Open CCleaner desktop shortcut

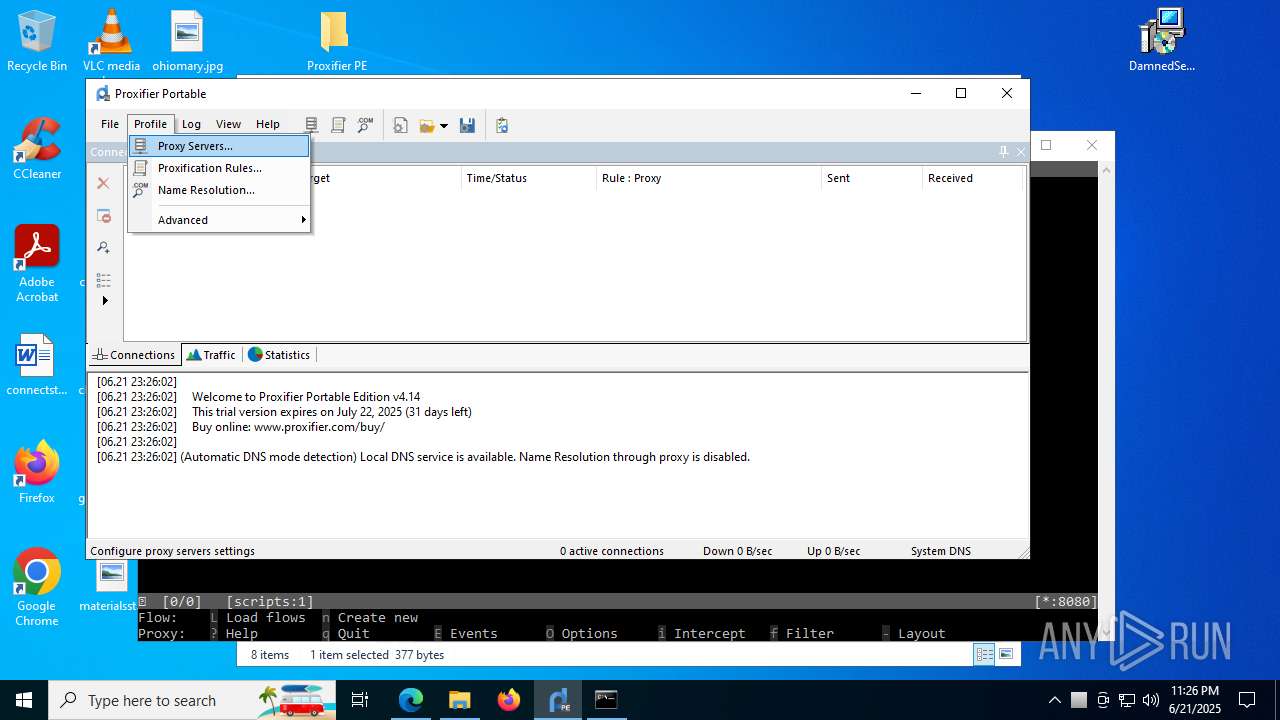coord(37,149)
